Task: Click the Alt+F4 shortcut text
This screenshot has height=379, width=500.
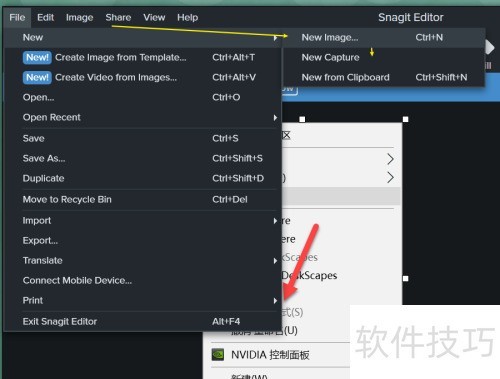Action: (226, 321)
